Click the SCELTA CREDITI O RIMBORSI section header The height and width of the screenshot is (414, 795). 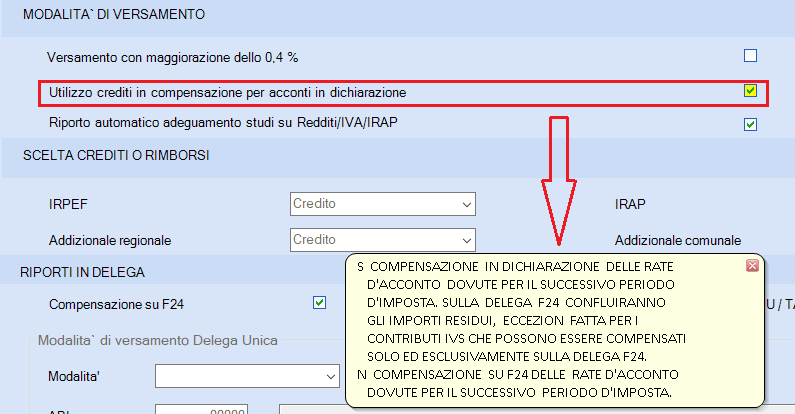click(116, 156)
